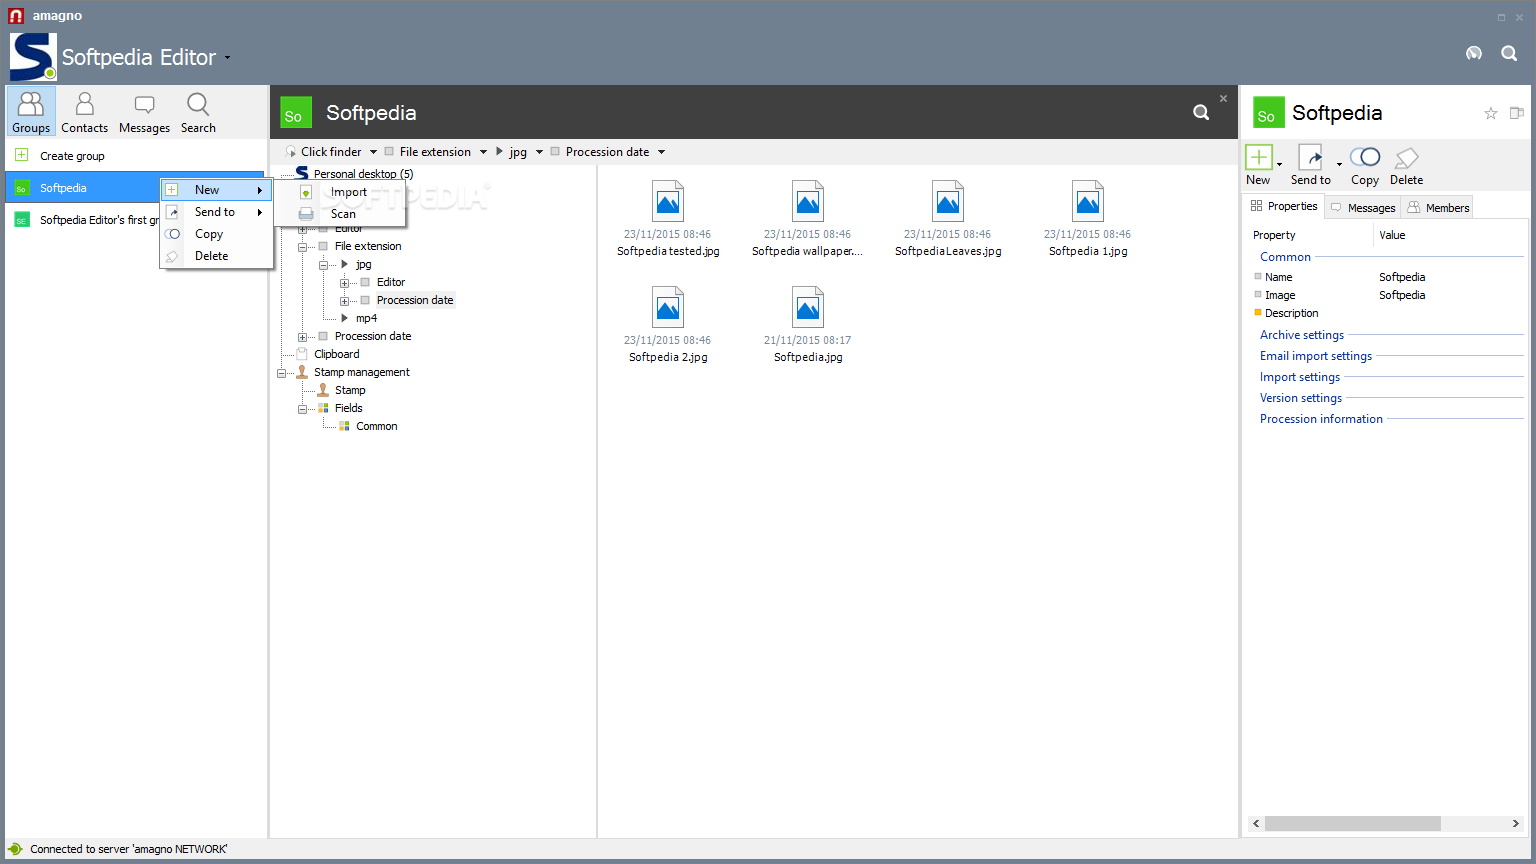Mark Softpedia group as favorite star
Screen dimensions: 1536x864
coord(1490,113)
